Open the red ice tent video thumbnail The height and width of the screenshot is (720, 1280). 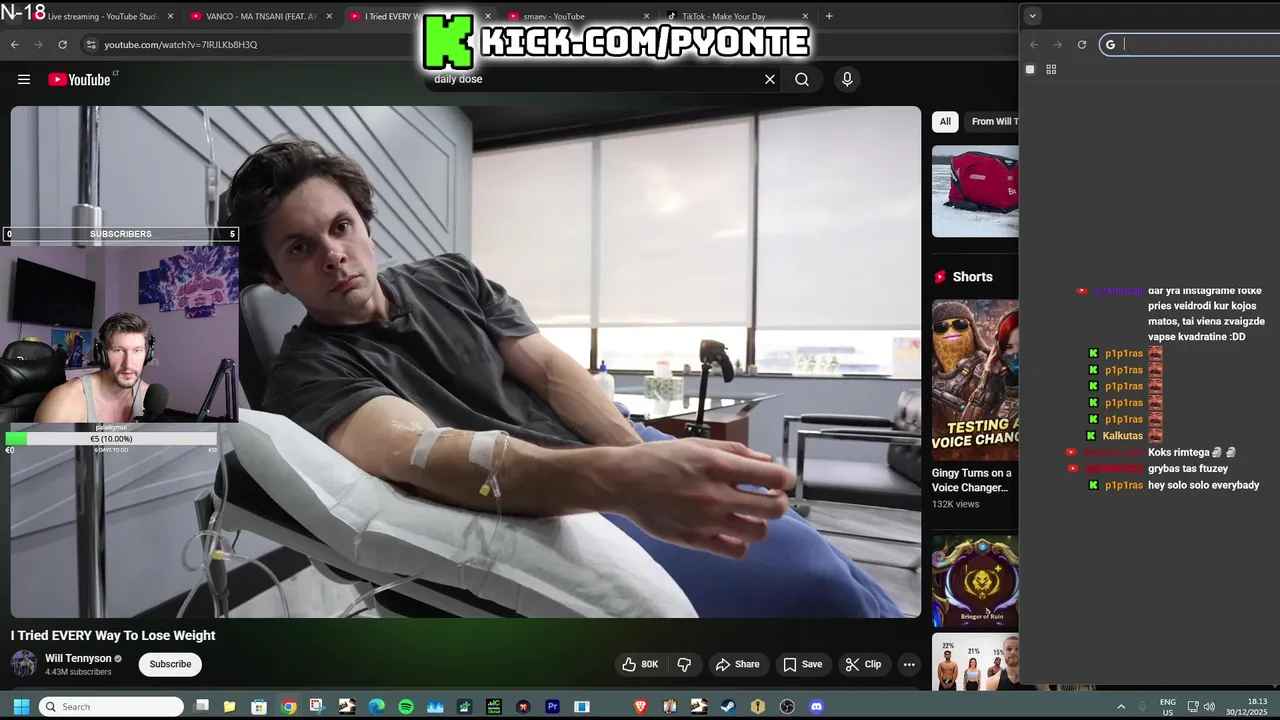975,191
